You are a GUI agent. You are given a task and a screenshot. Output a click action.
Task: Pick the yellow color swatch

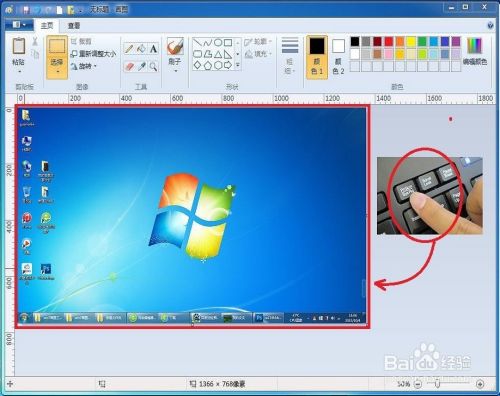pyautogui.click(x=411, y=42)
